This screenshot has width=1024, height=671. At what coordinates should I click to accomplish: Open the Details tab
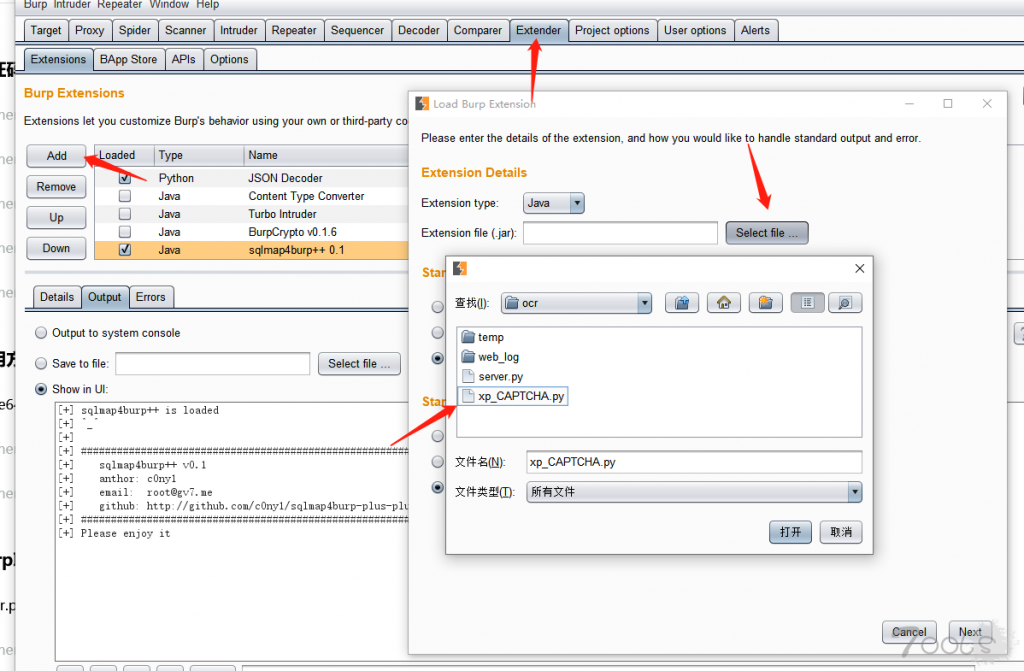pos(57,297)
